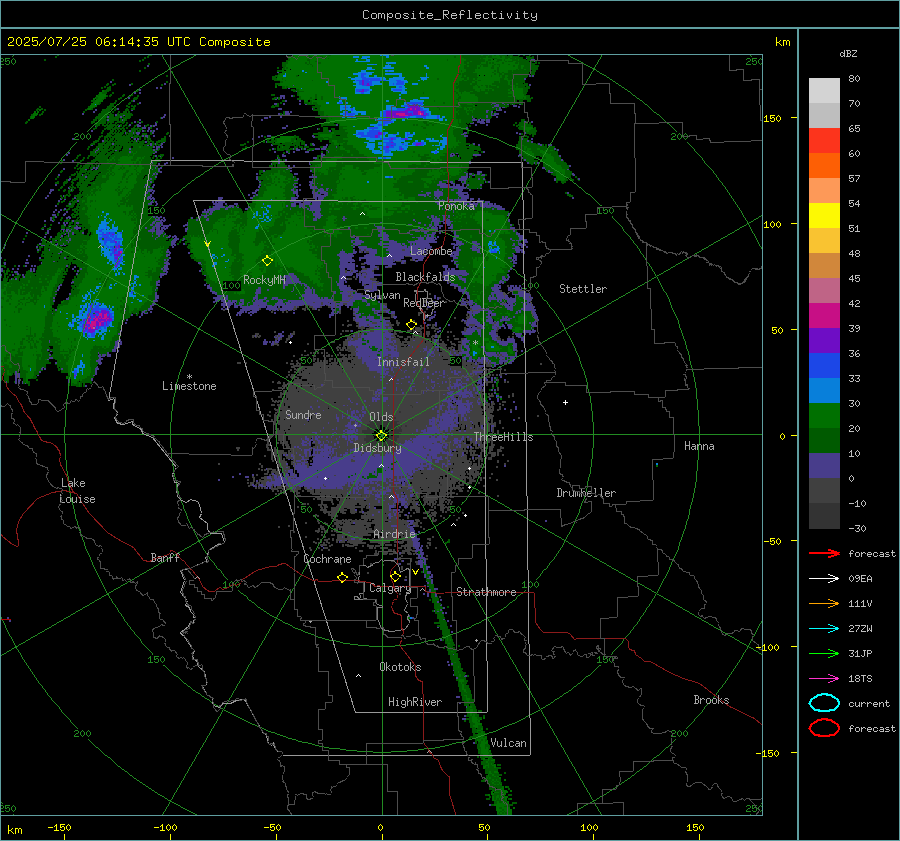Click the Sundre label
This screenshot has height=841, width=900.
tap(303, 415)
